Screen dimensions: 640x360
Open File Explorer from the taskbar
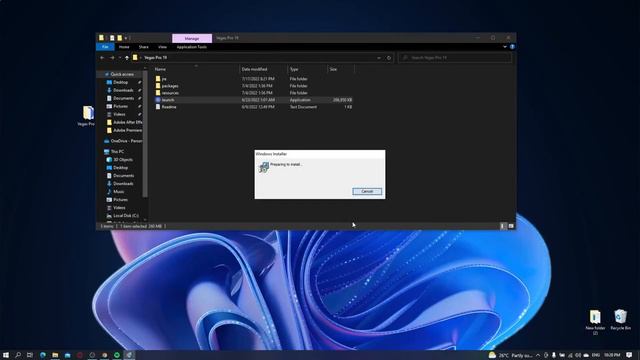55,355
